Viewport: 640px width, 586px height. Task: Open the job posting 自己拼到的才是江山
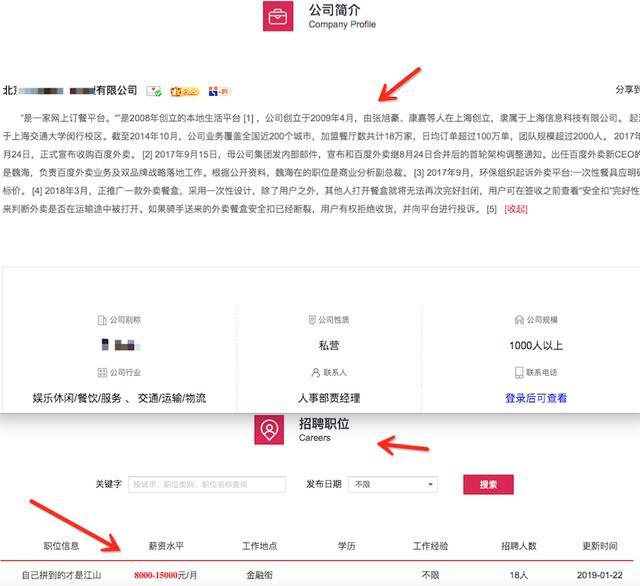pyautogui.click(x=61, y=575)
